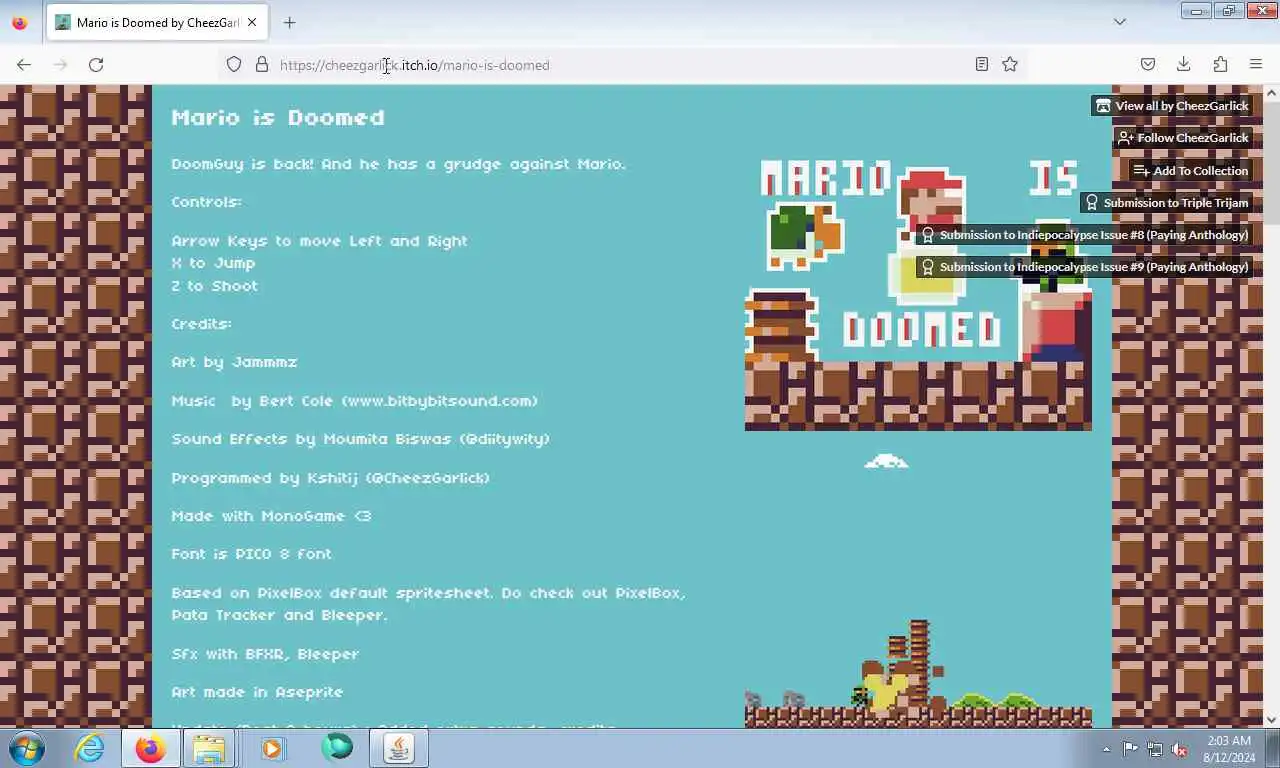This screenshot has height=768, width=1280.
Task: Open the Firefox downloads arrow icon
Action: [x=1184, y=64]
